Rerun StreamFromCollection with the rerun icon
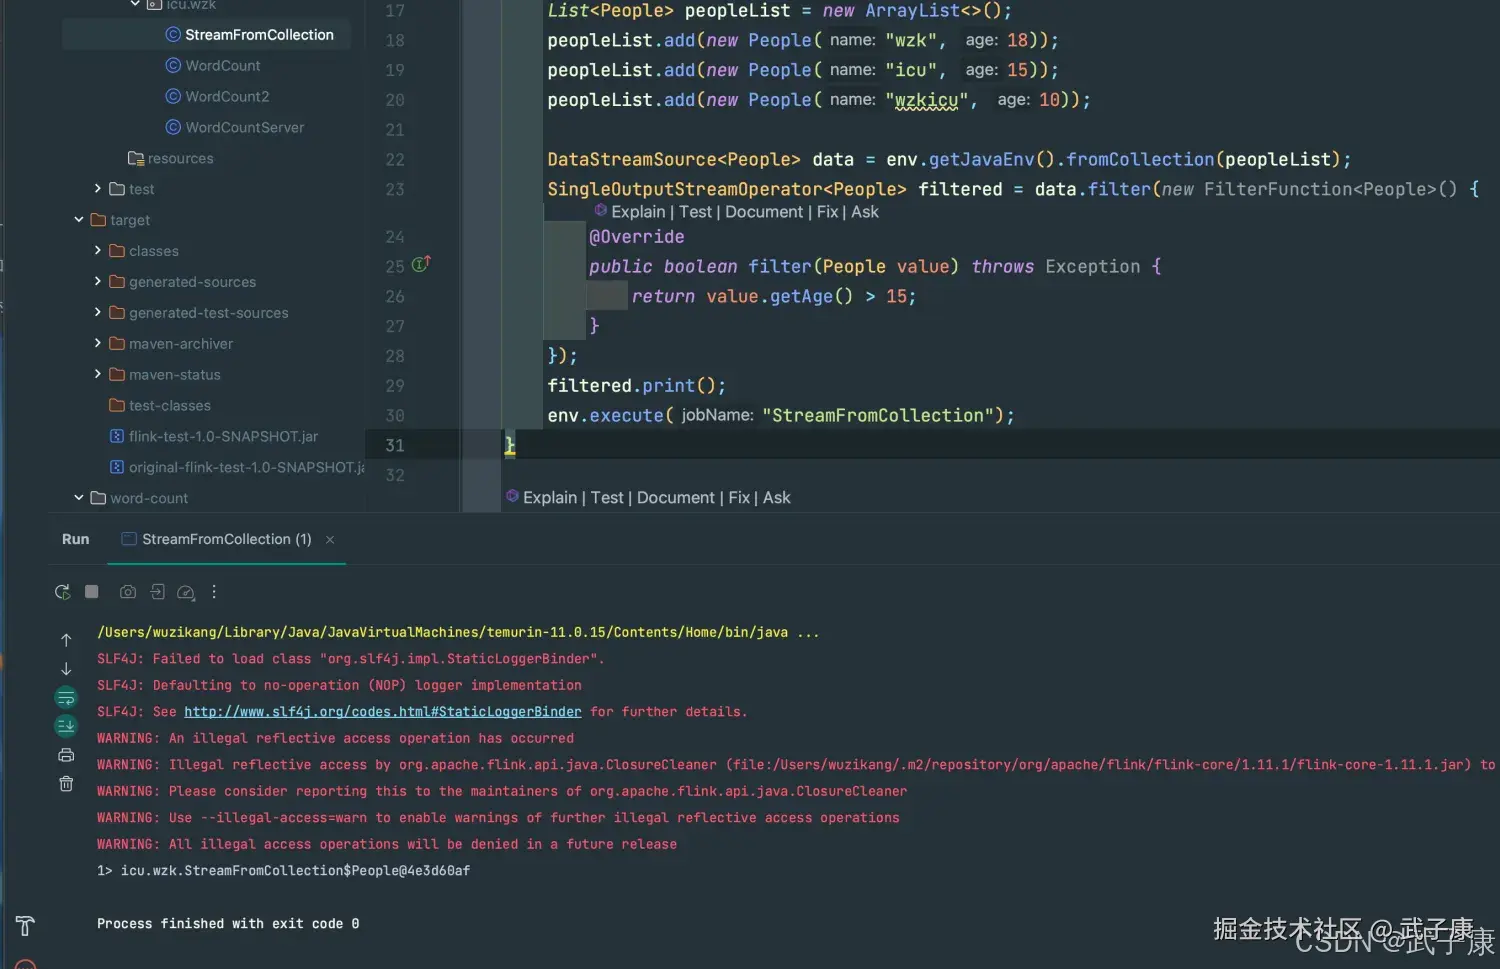This screenshot has width=1500, height=969. [x=62, y=592]
